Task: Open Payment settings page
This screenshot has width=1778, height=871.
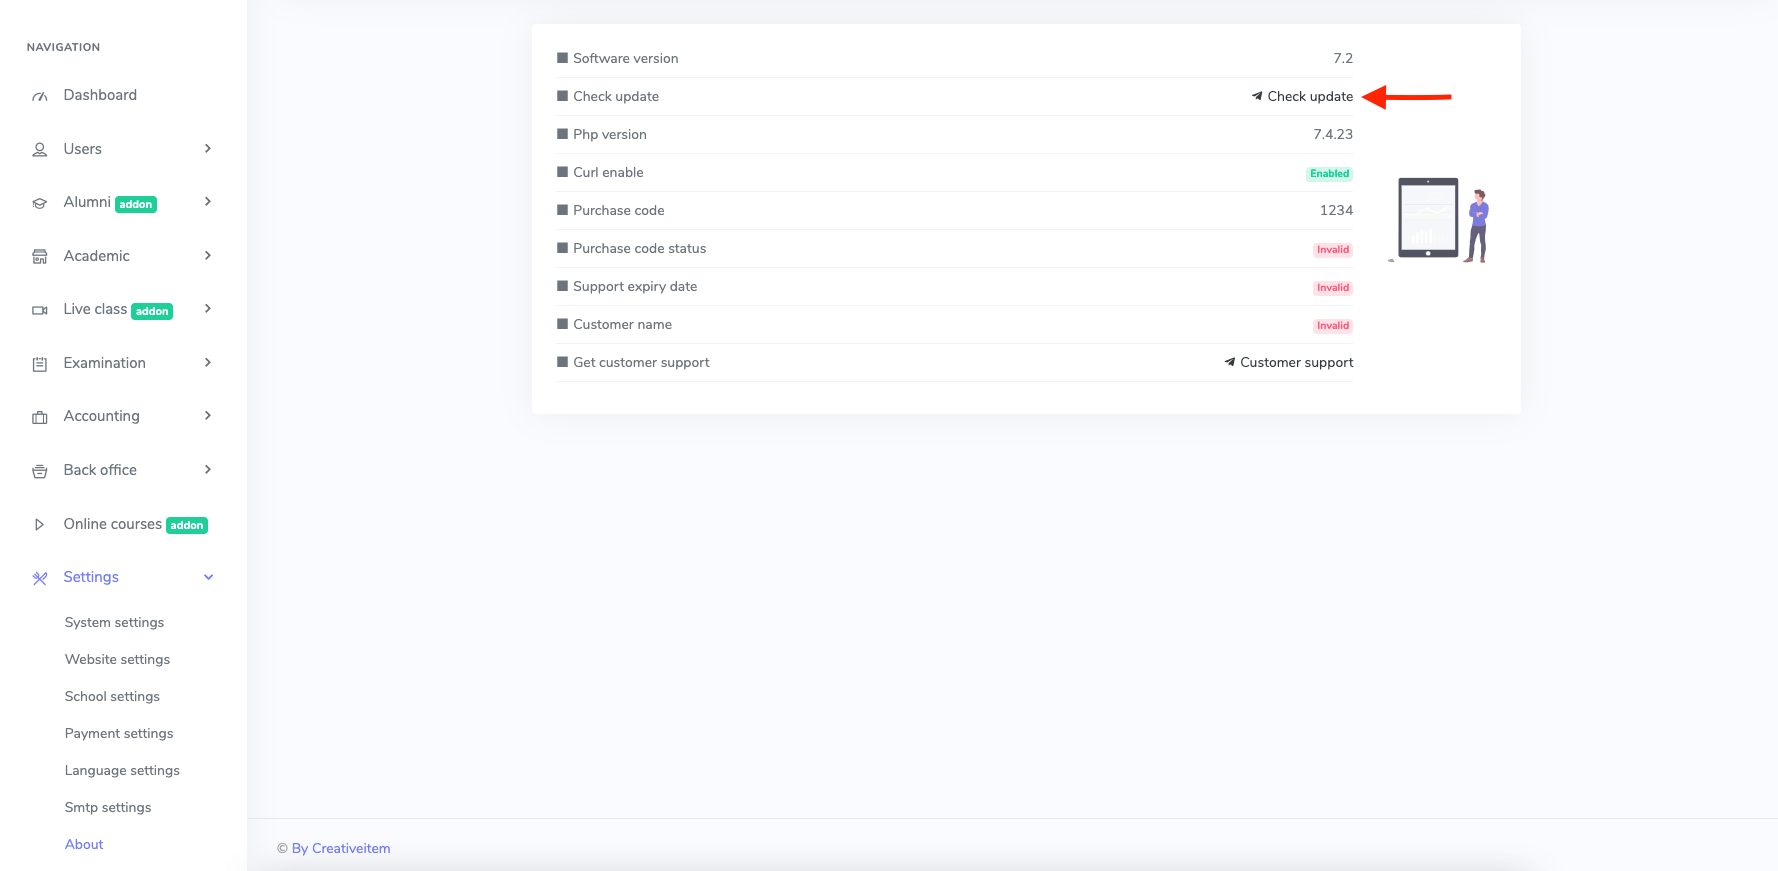Action: [119, 733]
